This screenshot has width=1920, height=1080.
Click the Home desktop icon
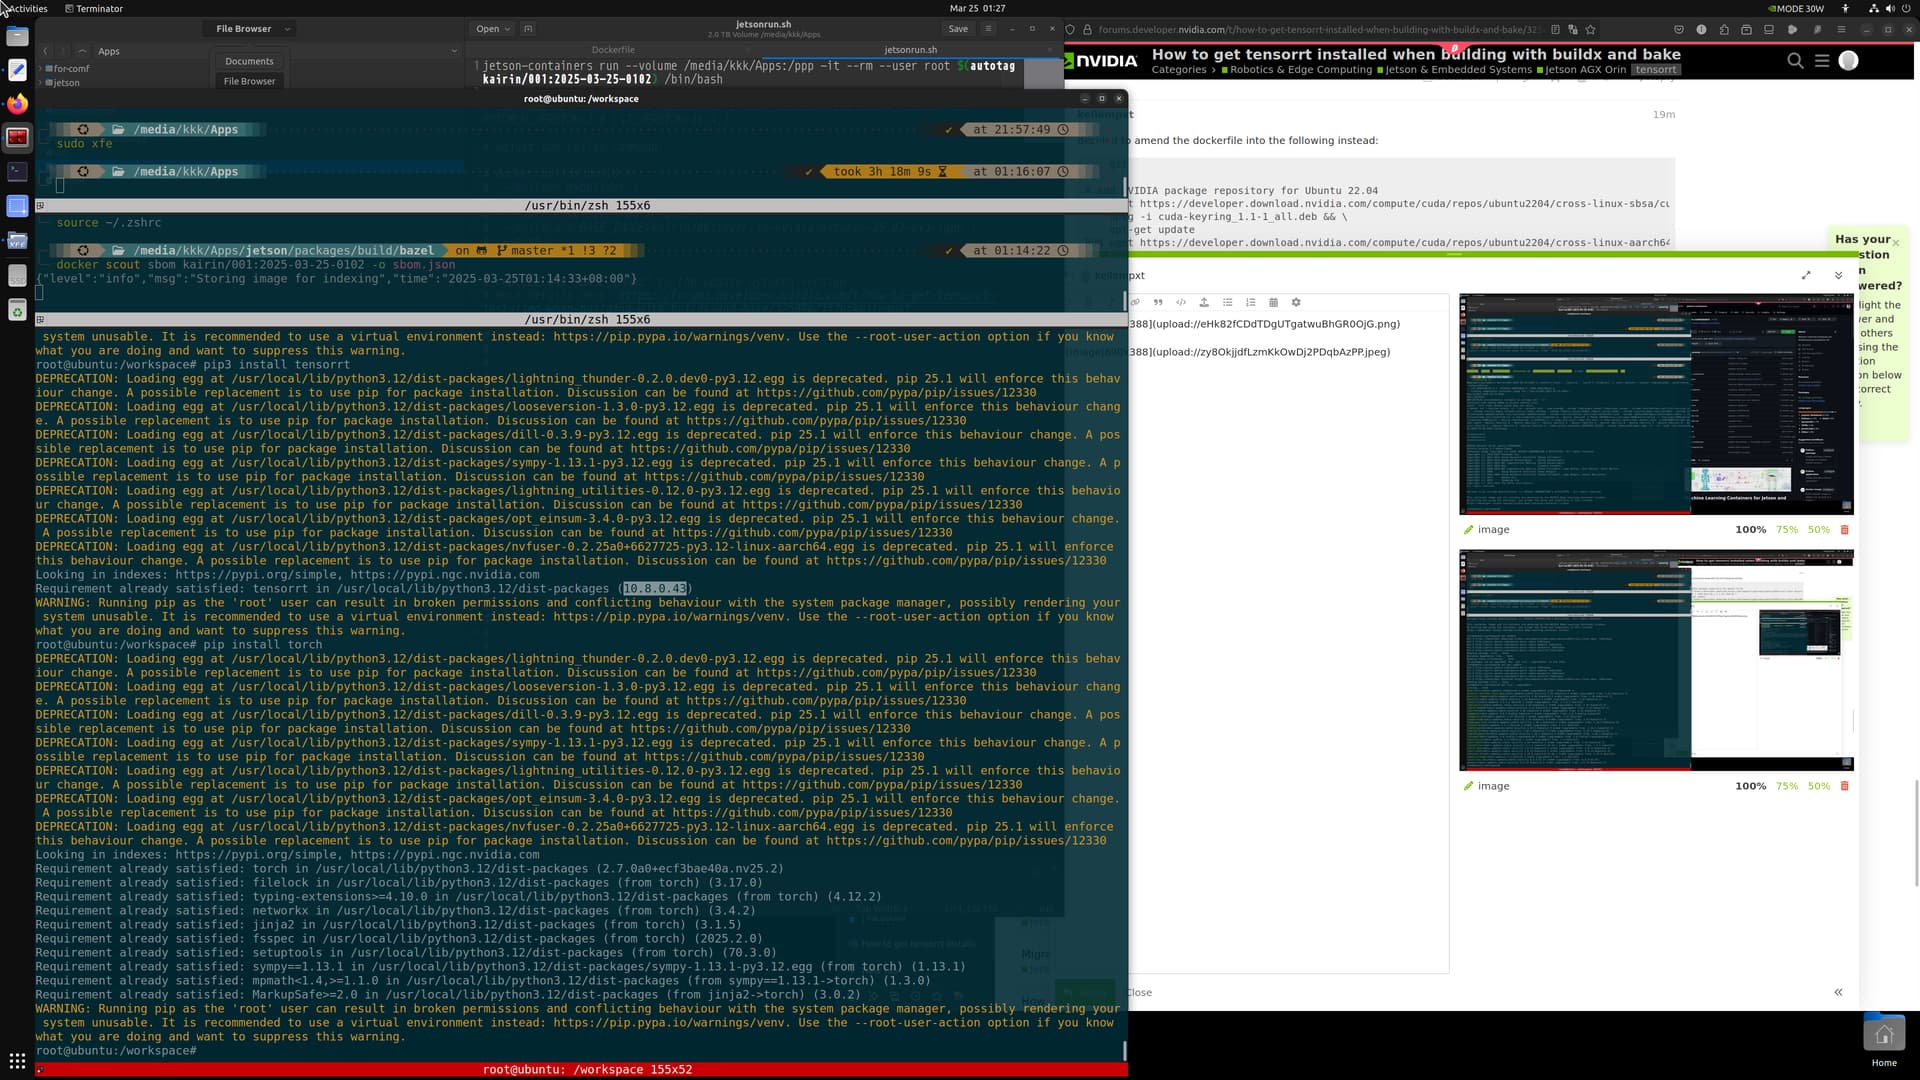click(1884, 1042)
